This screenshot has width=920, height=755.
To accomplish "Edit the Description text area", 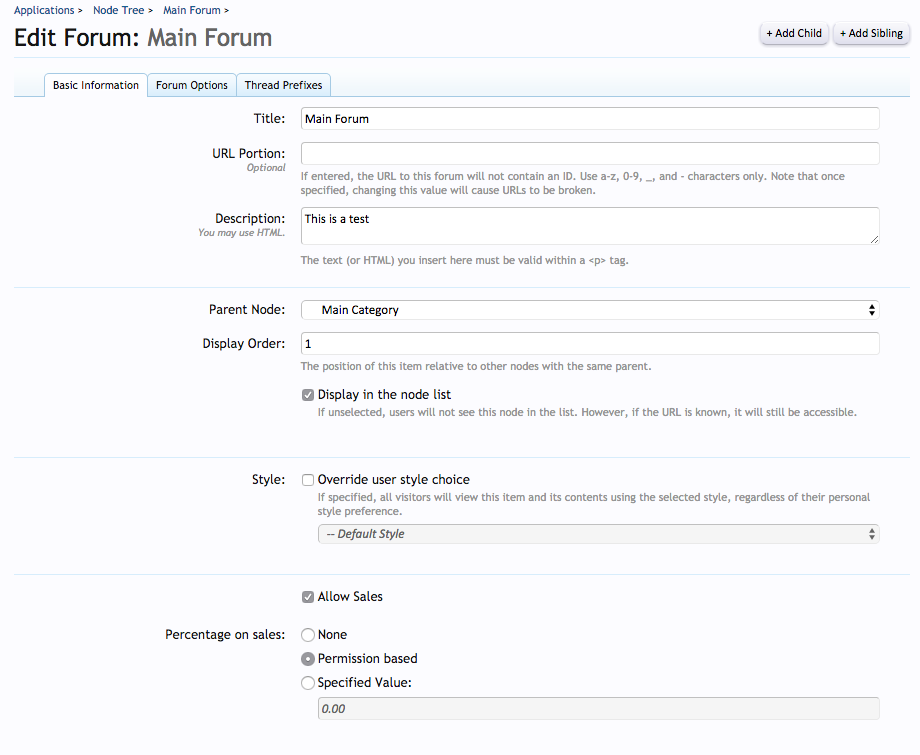I will (x=590, y=226).
